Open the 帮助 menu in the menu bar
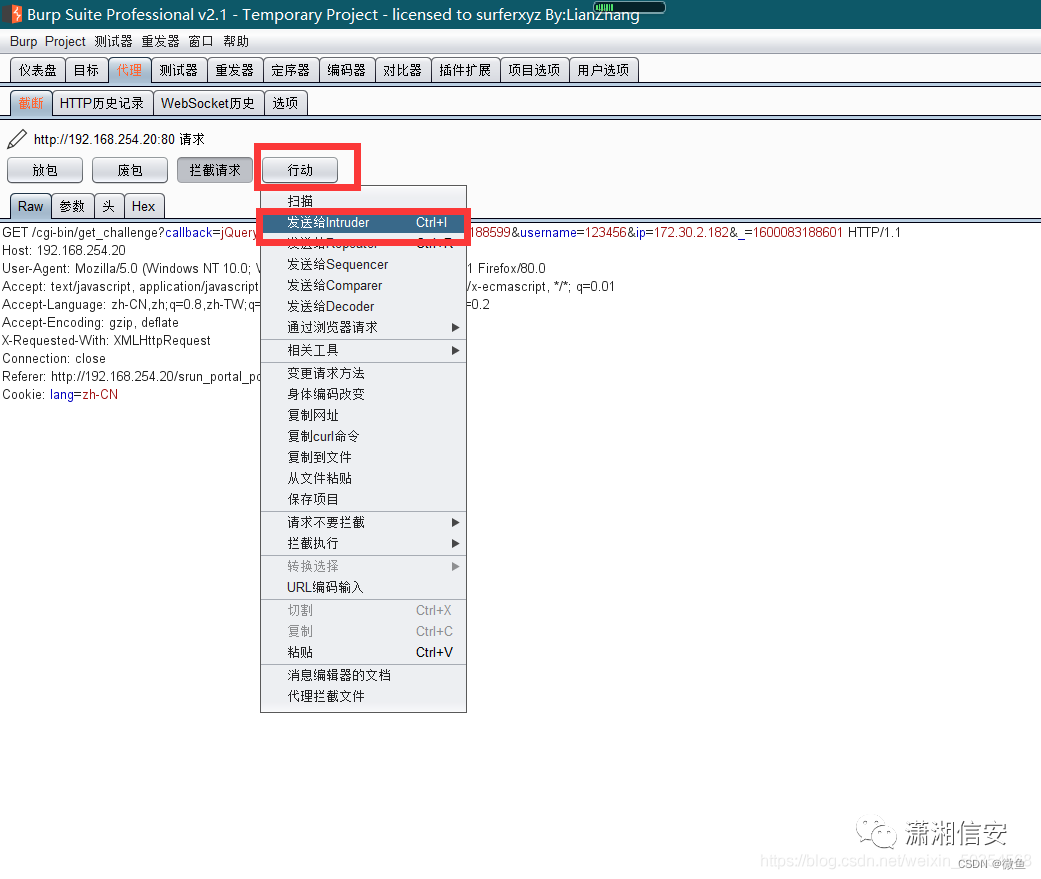The image size is (1041, 879). [x=236, y=41]
